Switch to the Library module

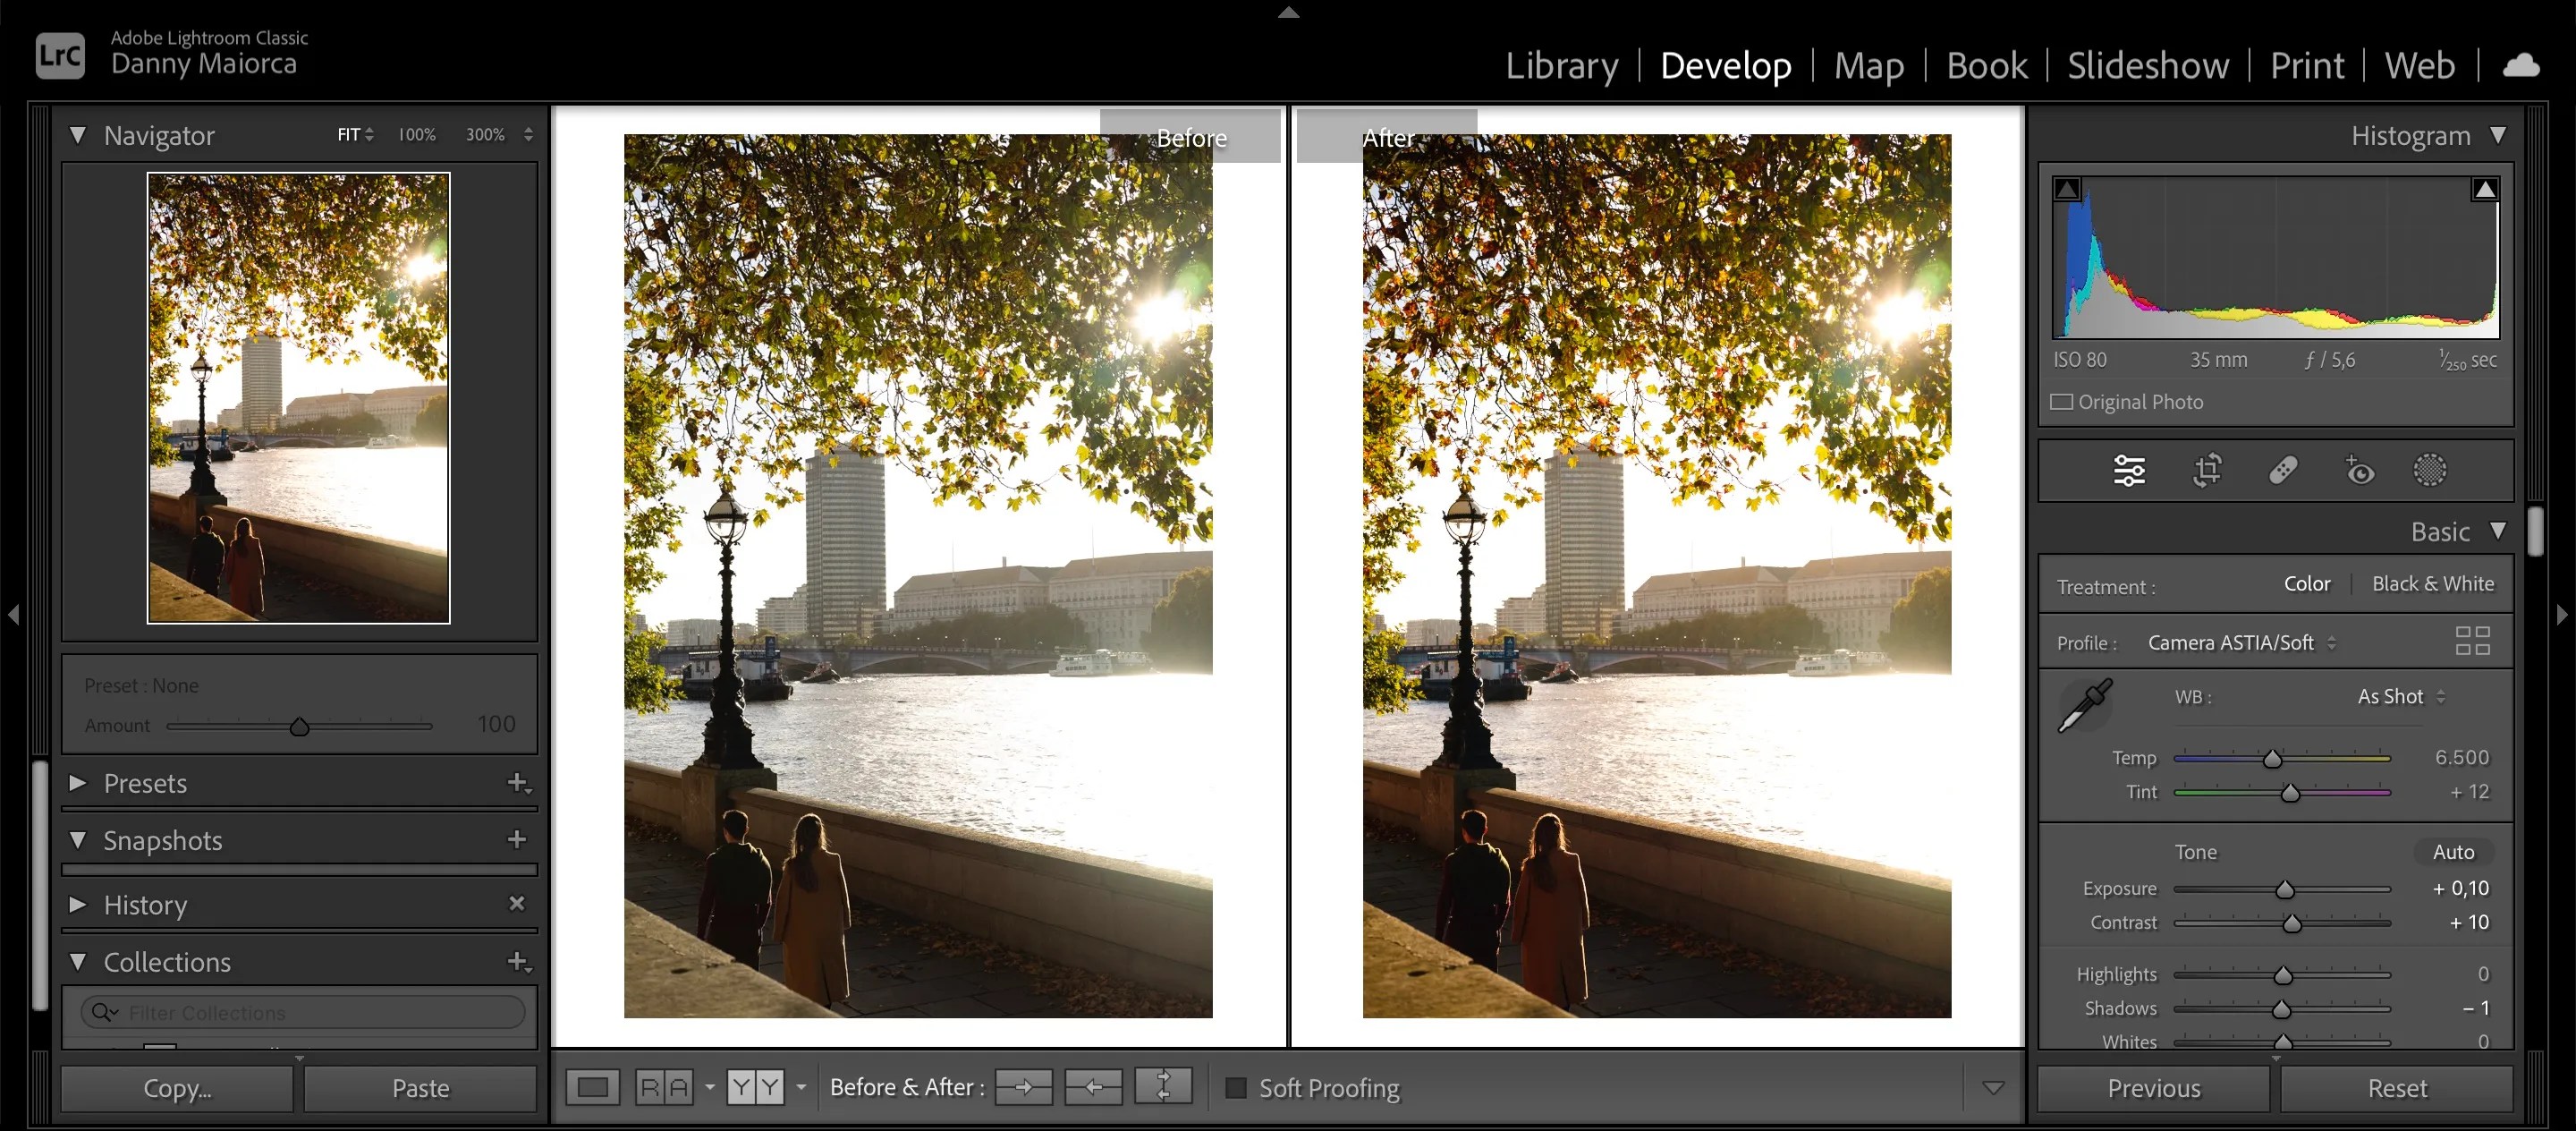point(1562,65)
